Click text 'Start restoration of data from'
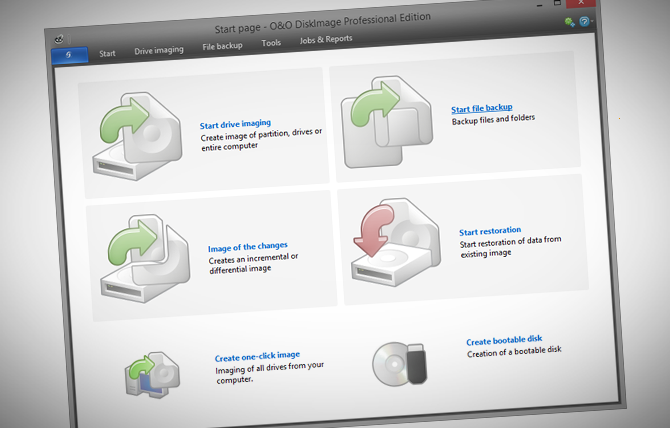The height and width of the screenshot is (428, 670). coord(510,242)
